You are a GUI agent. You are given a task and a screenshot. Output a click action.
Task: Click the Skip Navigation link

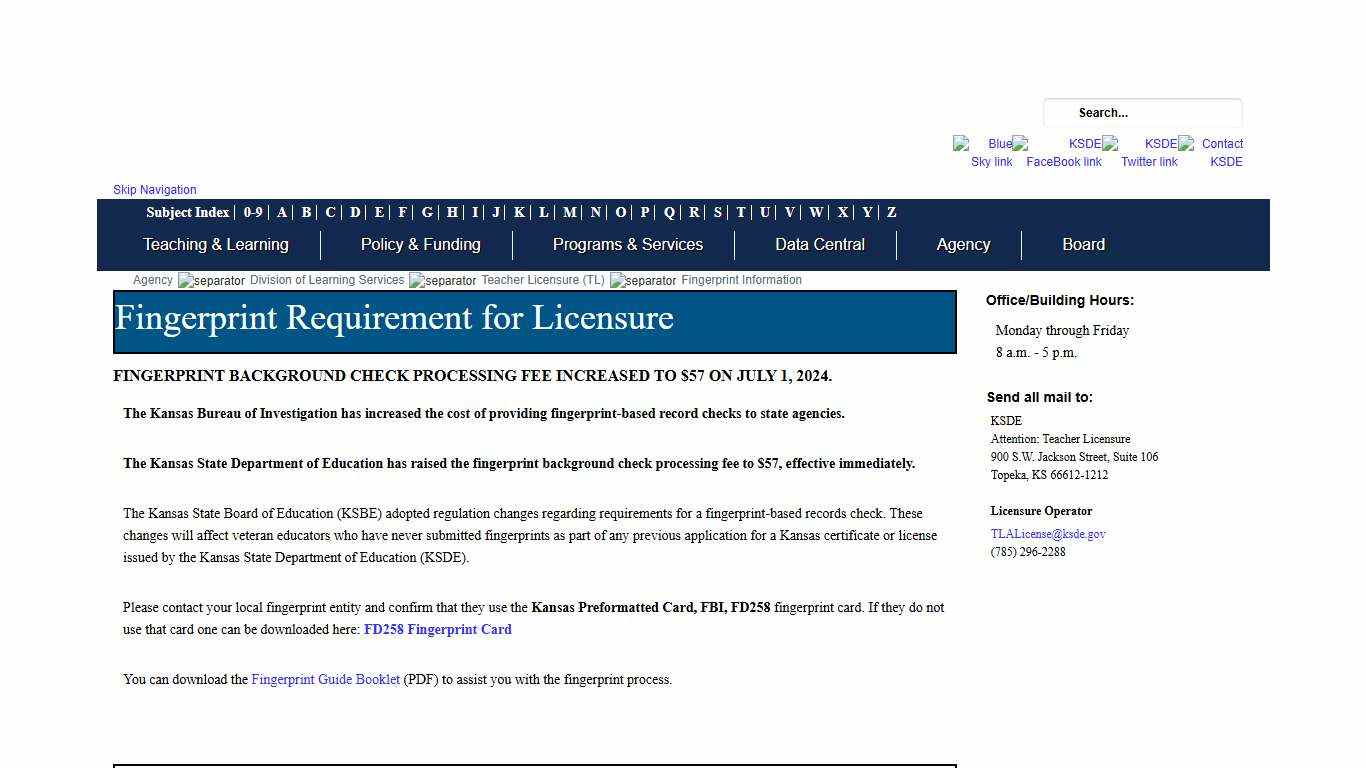click(x=155, y=190)
